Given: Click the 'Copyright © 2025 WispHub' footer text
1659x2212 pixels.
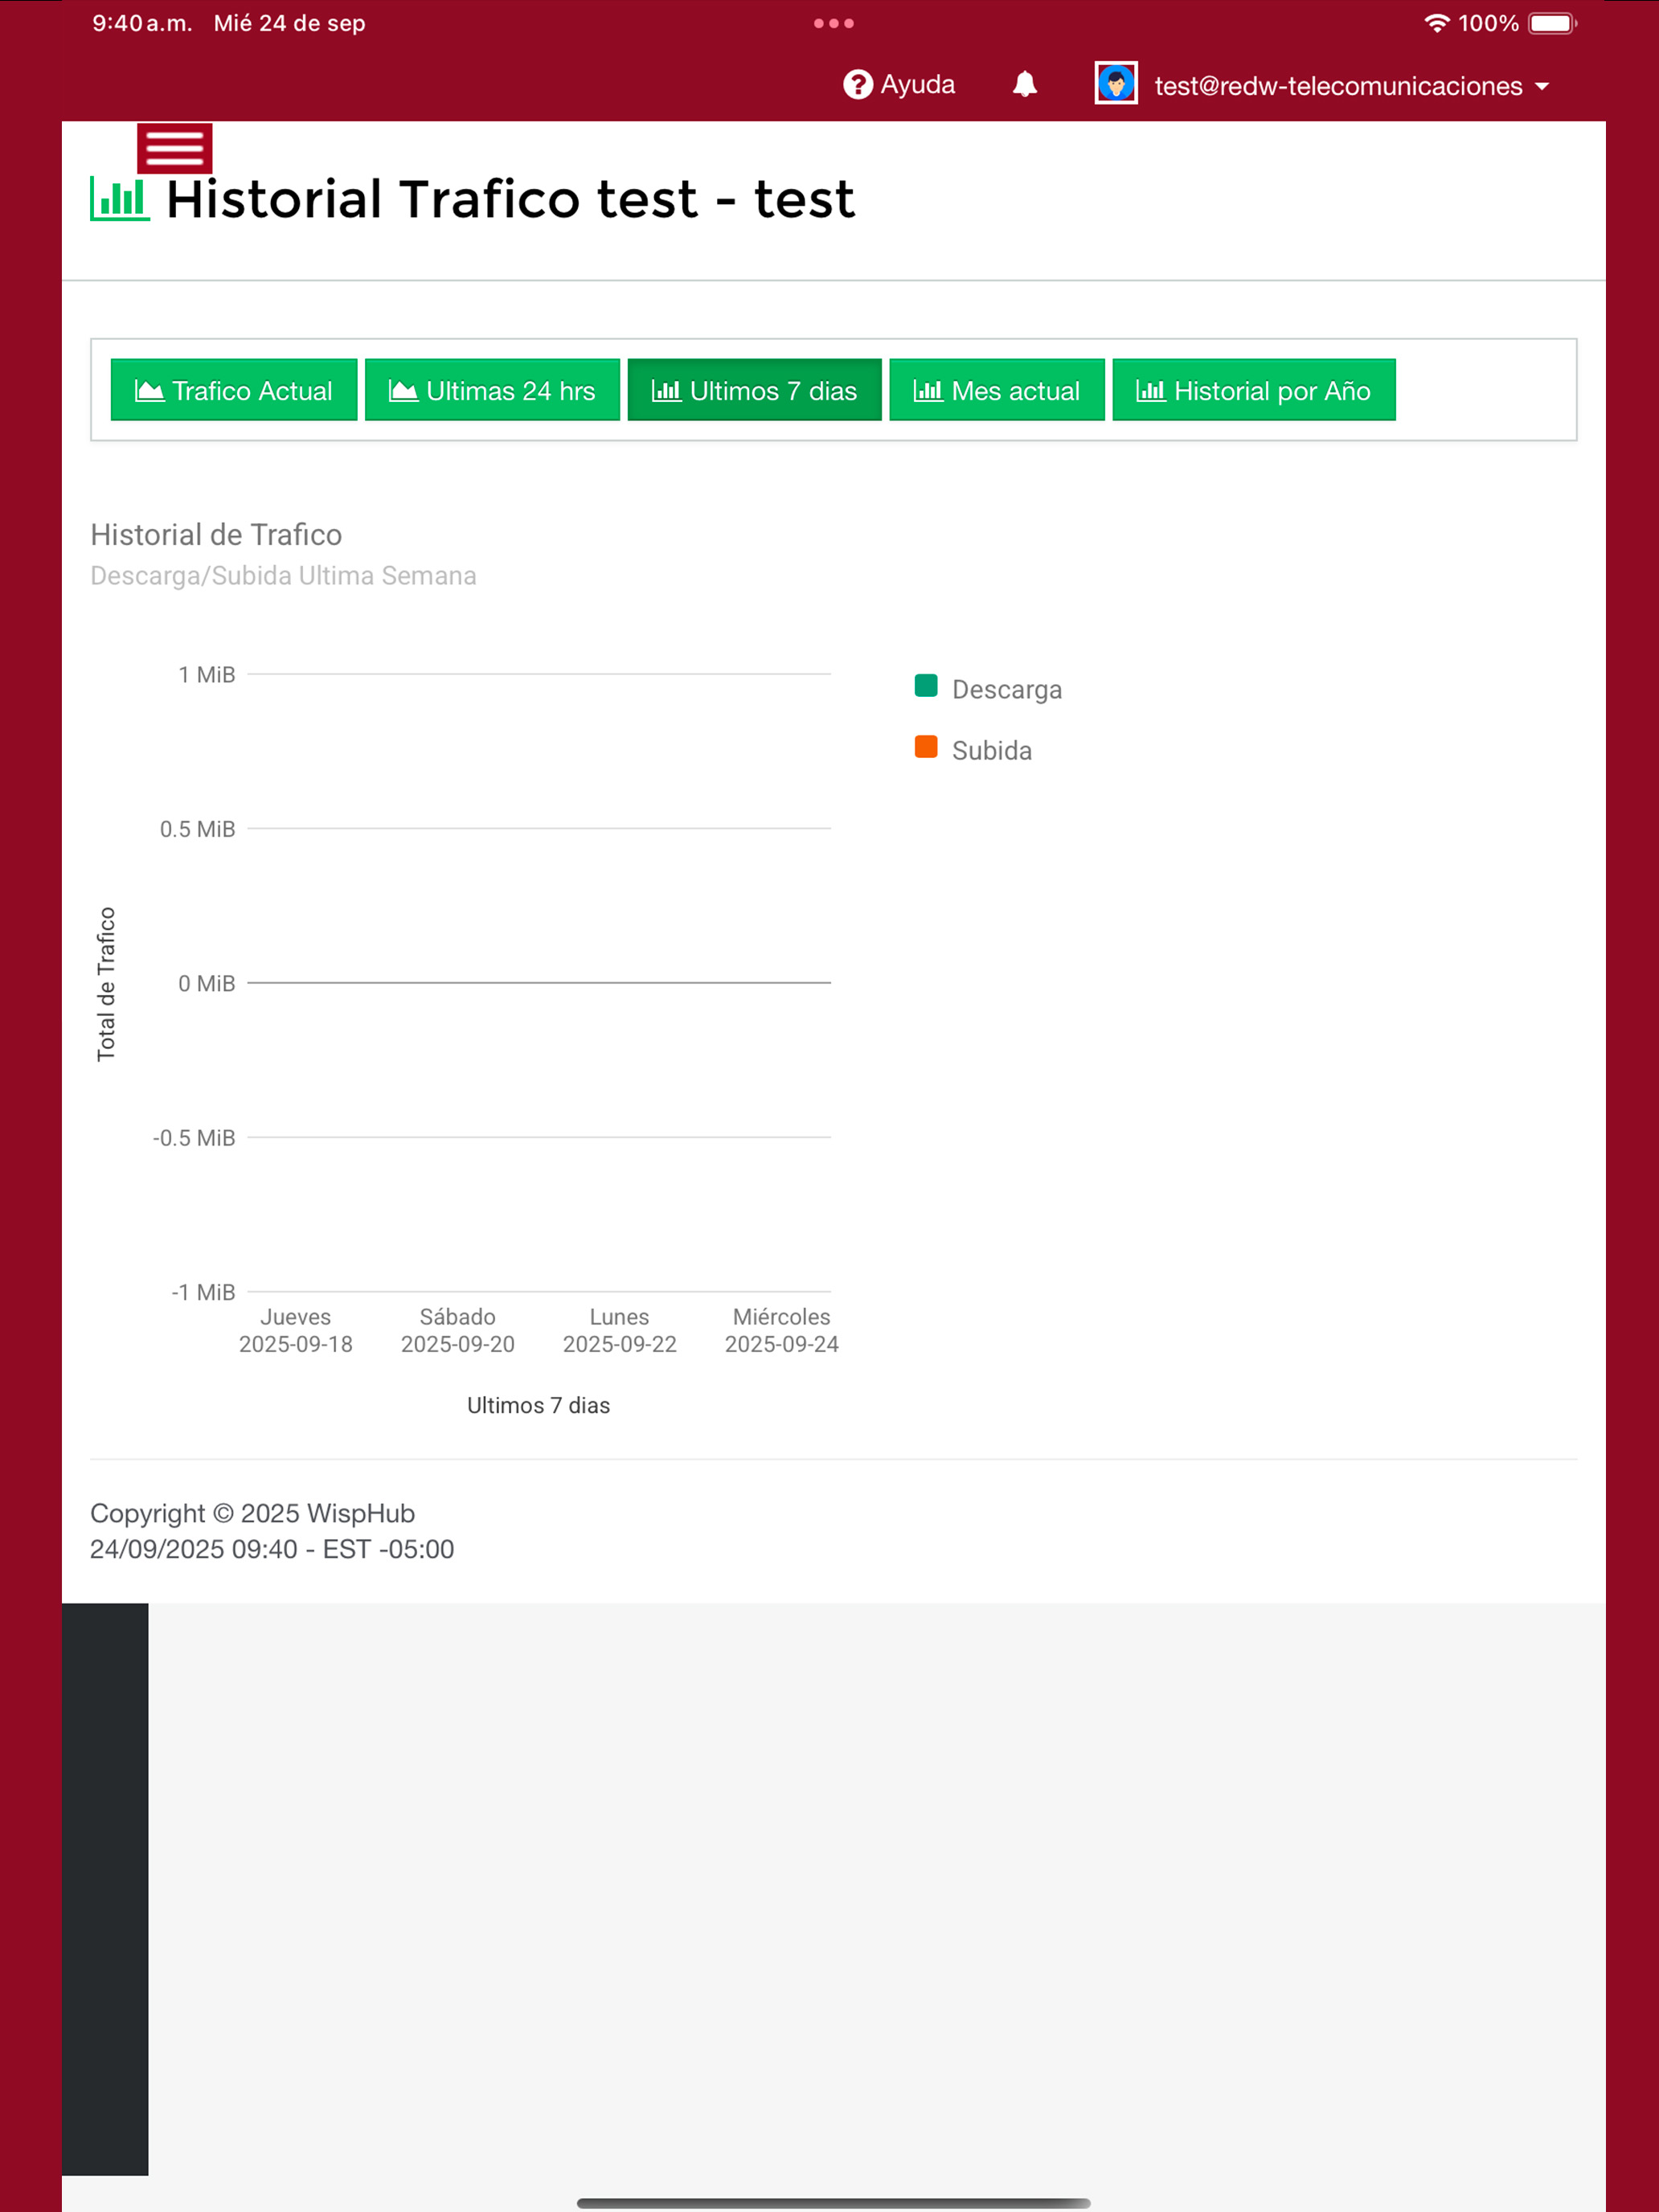Looking at the screenshot, I should click(252, 1513).
